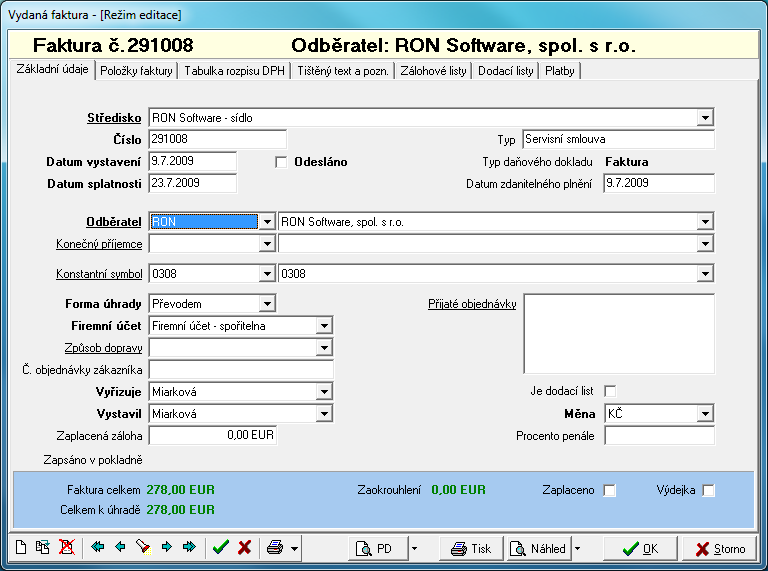Tick the Zaplaceno checkbox

610,490
